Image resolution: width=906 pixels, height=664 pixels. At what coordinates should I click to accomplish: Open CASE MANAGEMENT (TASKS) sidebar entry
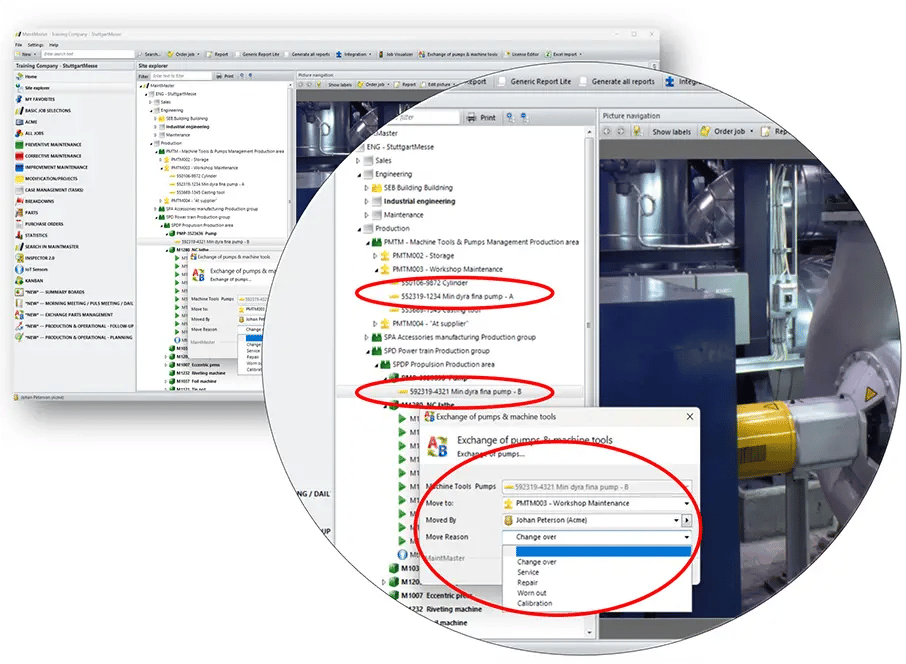[54, 190]
